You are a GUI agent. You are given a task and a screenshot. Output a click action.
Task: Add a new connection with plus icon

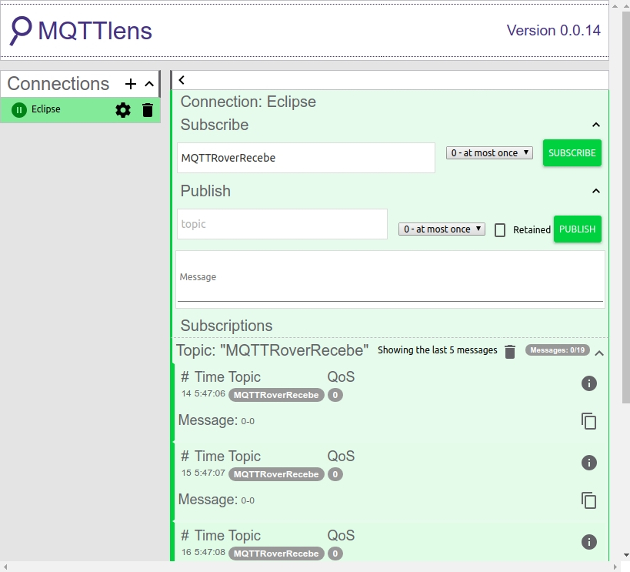(130, 84)
